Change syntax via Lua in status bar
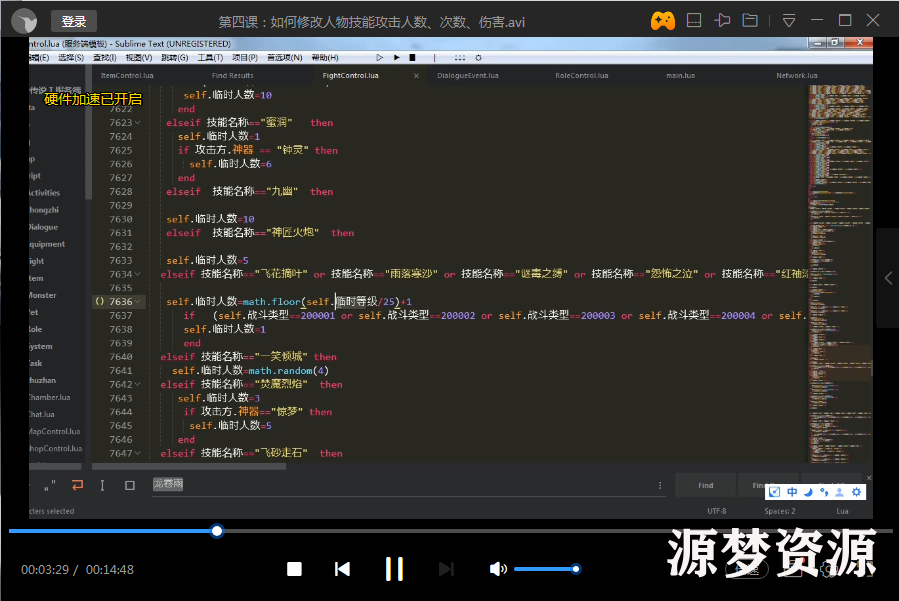The image size is (899, 601). click(842, 511)
